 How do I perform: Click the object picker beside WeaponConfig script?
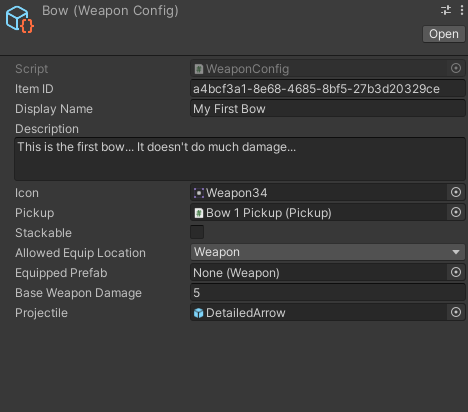point(456,68)
